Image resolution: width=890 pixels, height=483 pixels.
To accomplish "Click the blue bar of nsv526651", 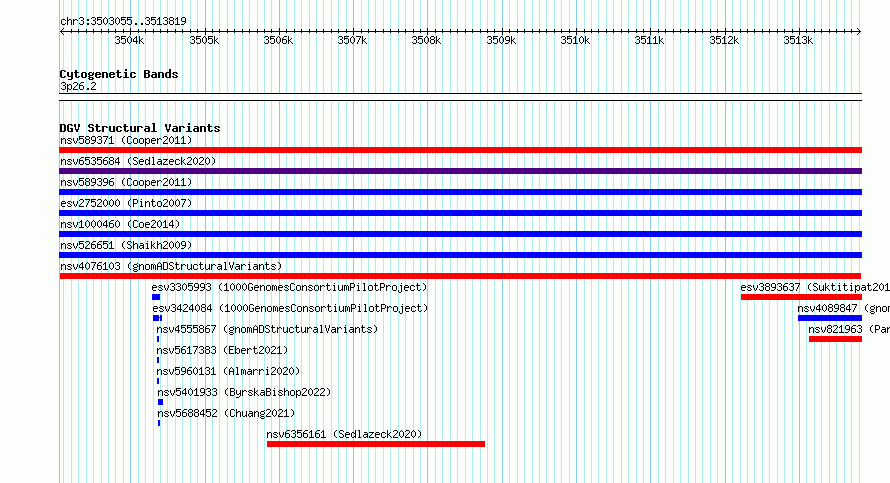I will [x=460, y=255].
